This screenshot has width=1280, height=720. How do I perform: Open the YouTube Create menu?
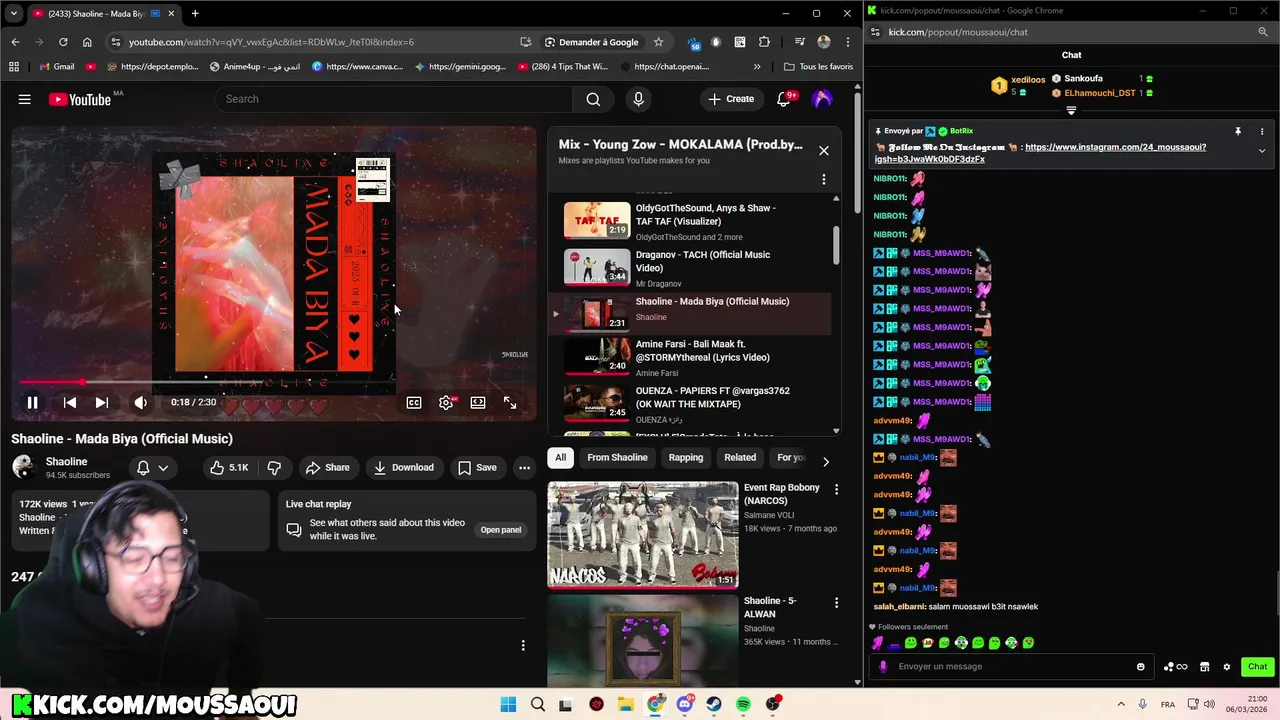731,99
